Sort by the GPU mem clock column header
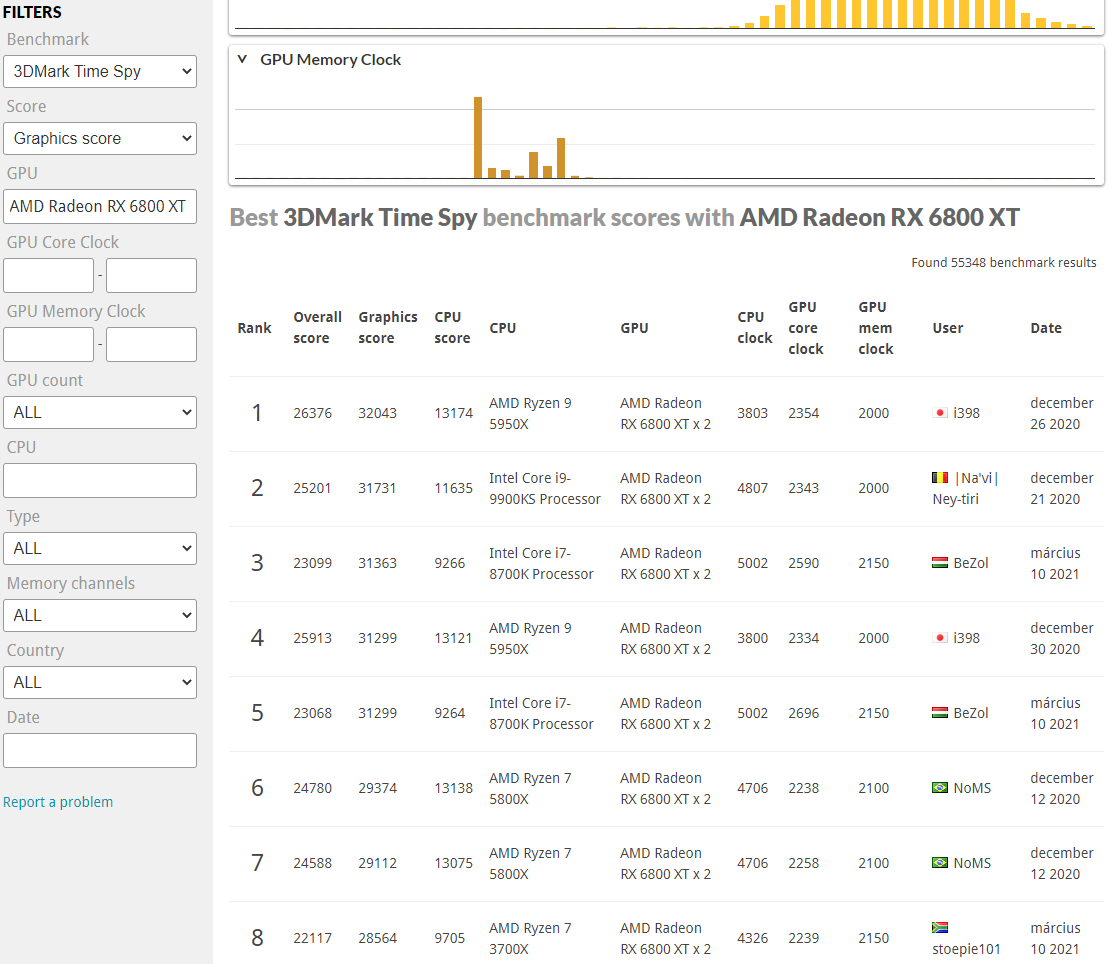Image resolution: width=1120 pixels, height=964 pixels. coord(876,328)
